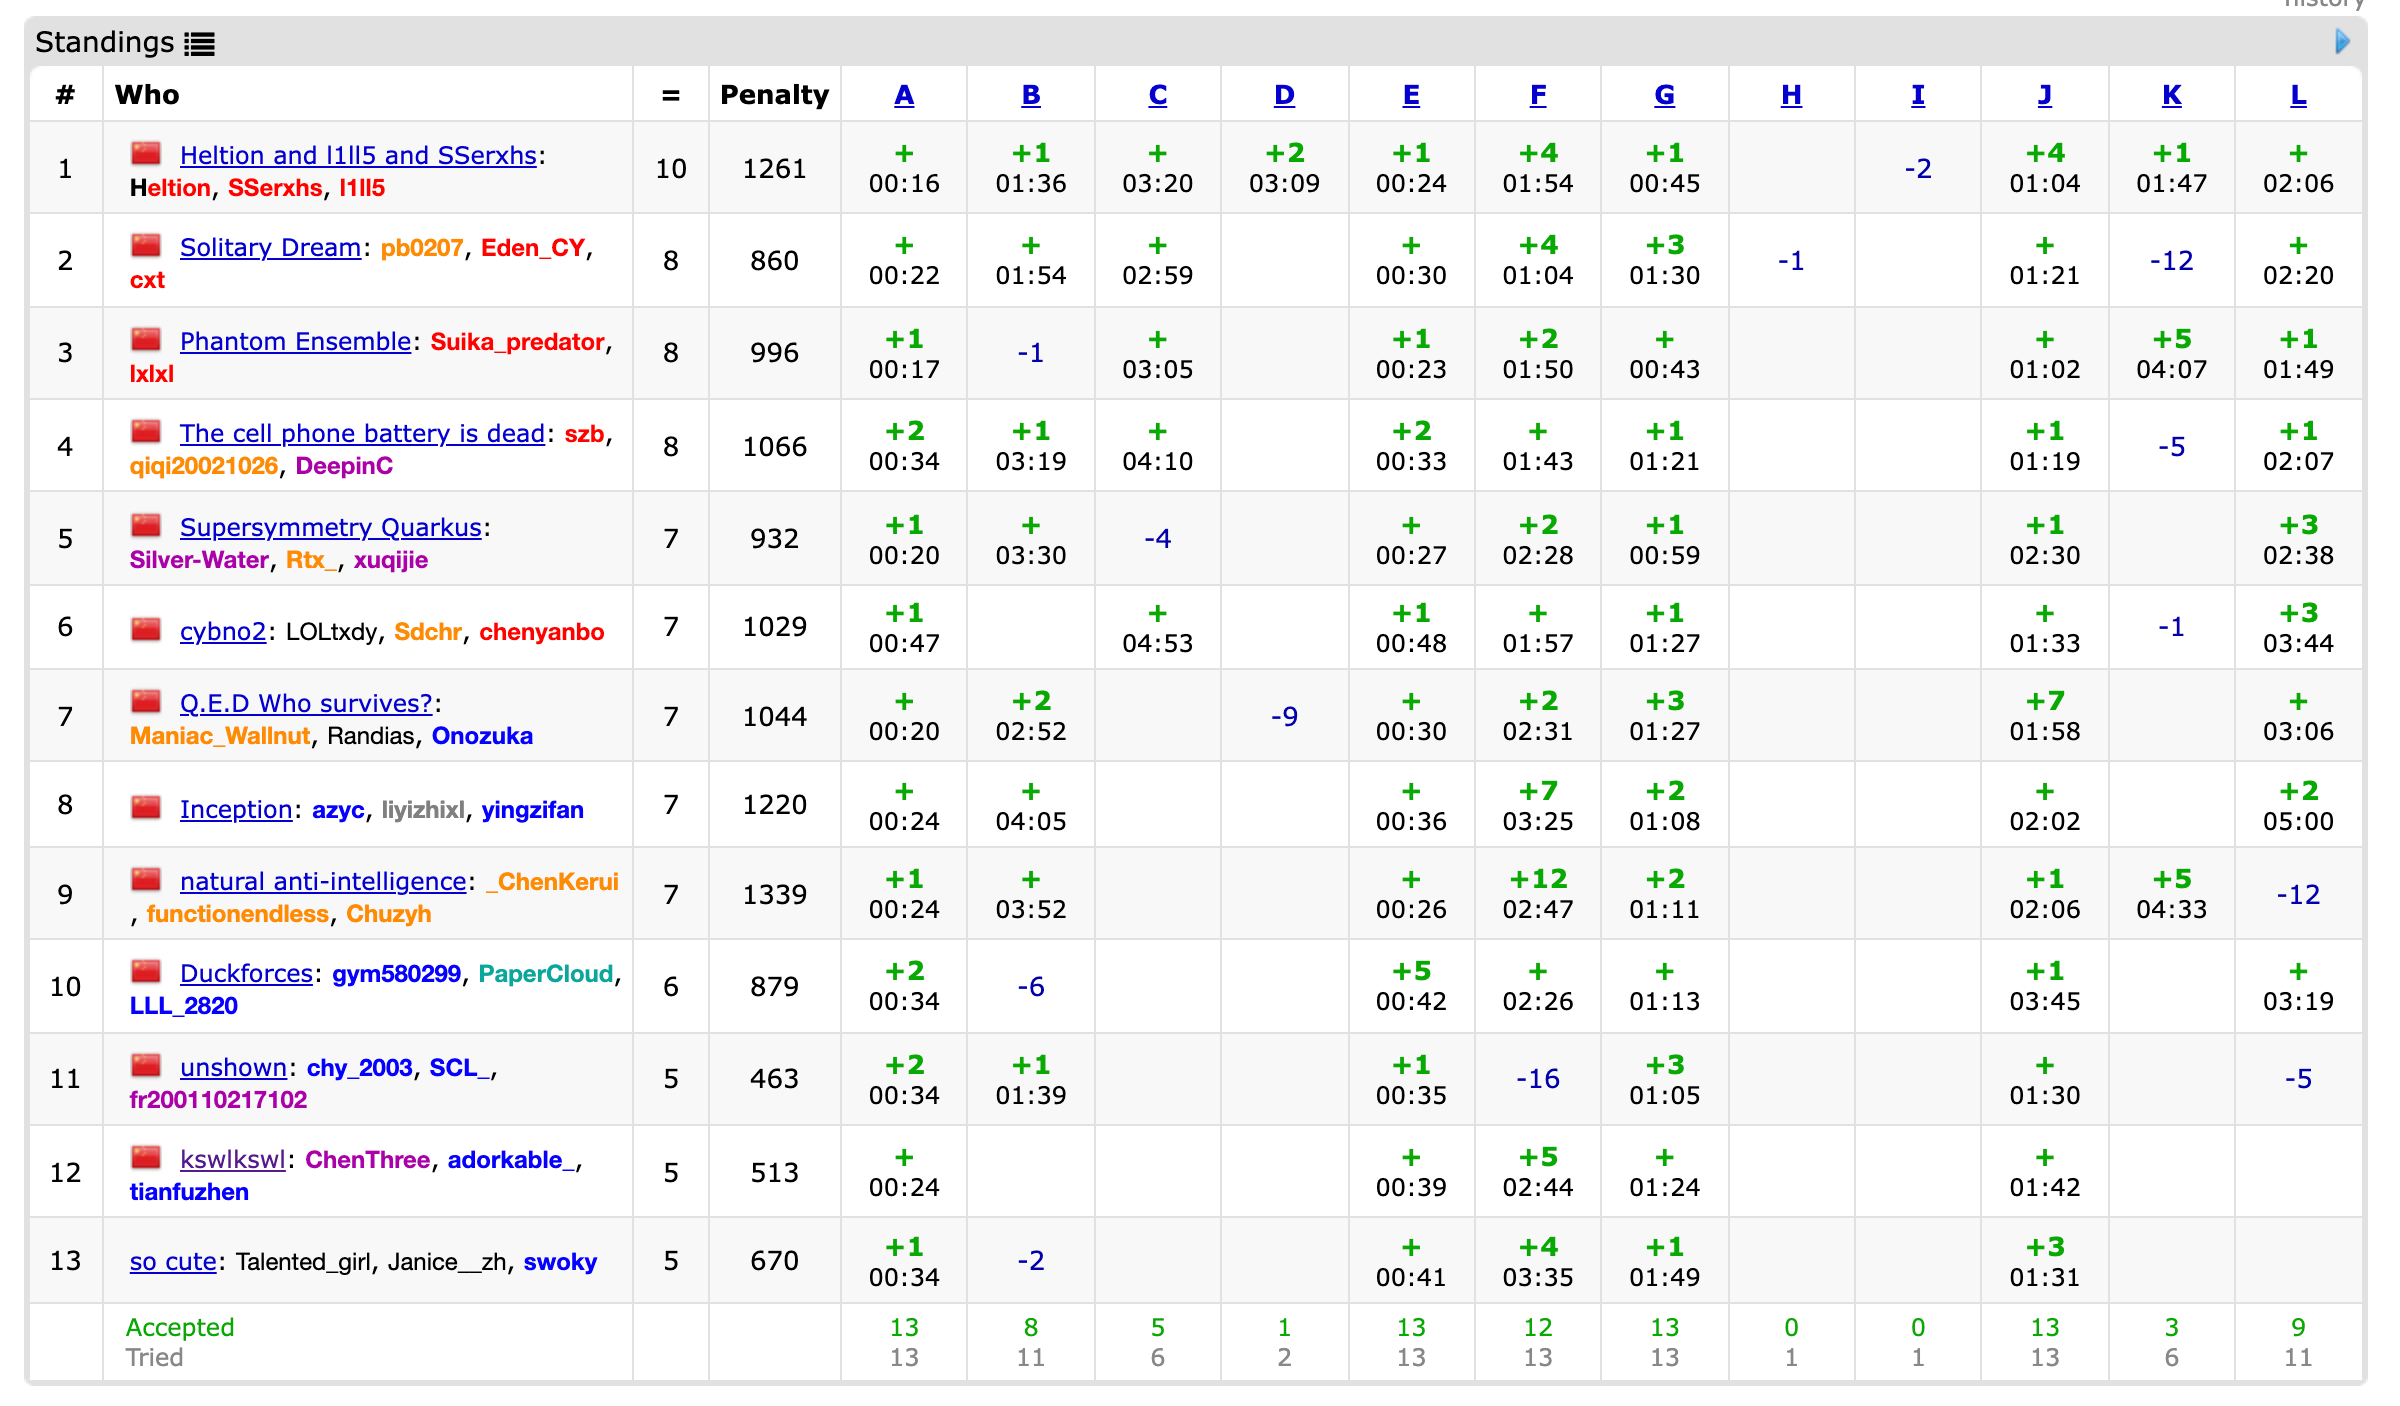Click the China flag beside Heltion team
This screenshot has width=2400, height=1406.
[x=146, y=153]
